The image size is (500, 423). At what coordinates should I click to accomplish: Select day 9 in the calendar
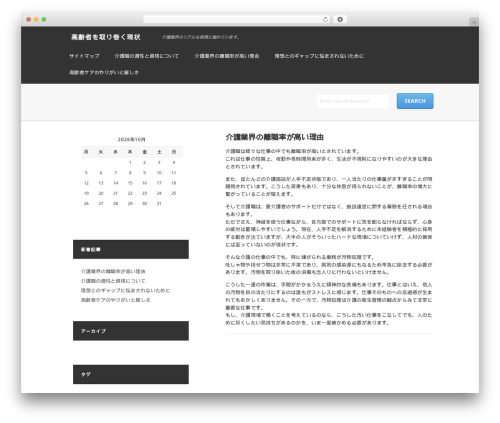pos(144,173)
